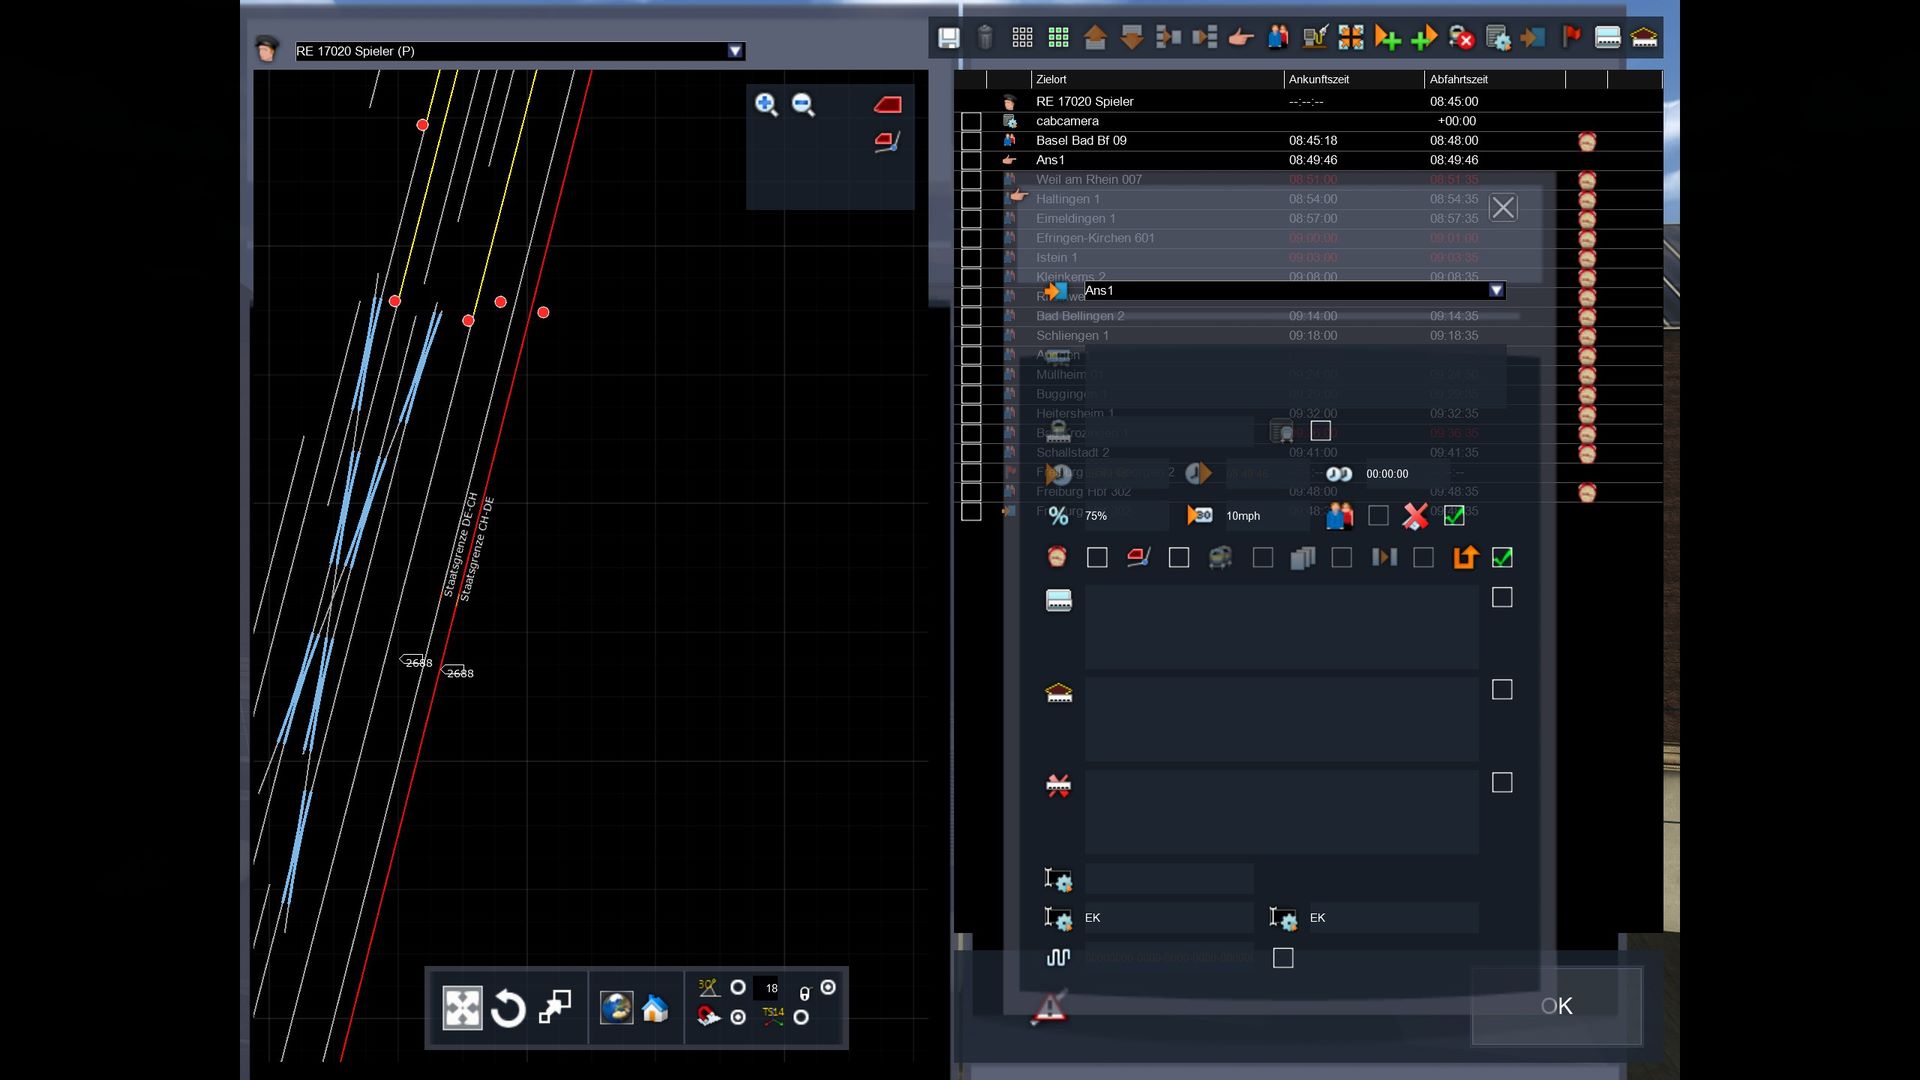Image resolution: width=1920 pixels, height=1080 pixels.
Task: Uncheck the green checkbox next to orange arrow
Action: [1502, 558]
